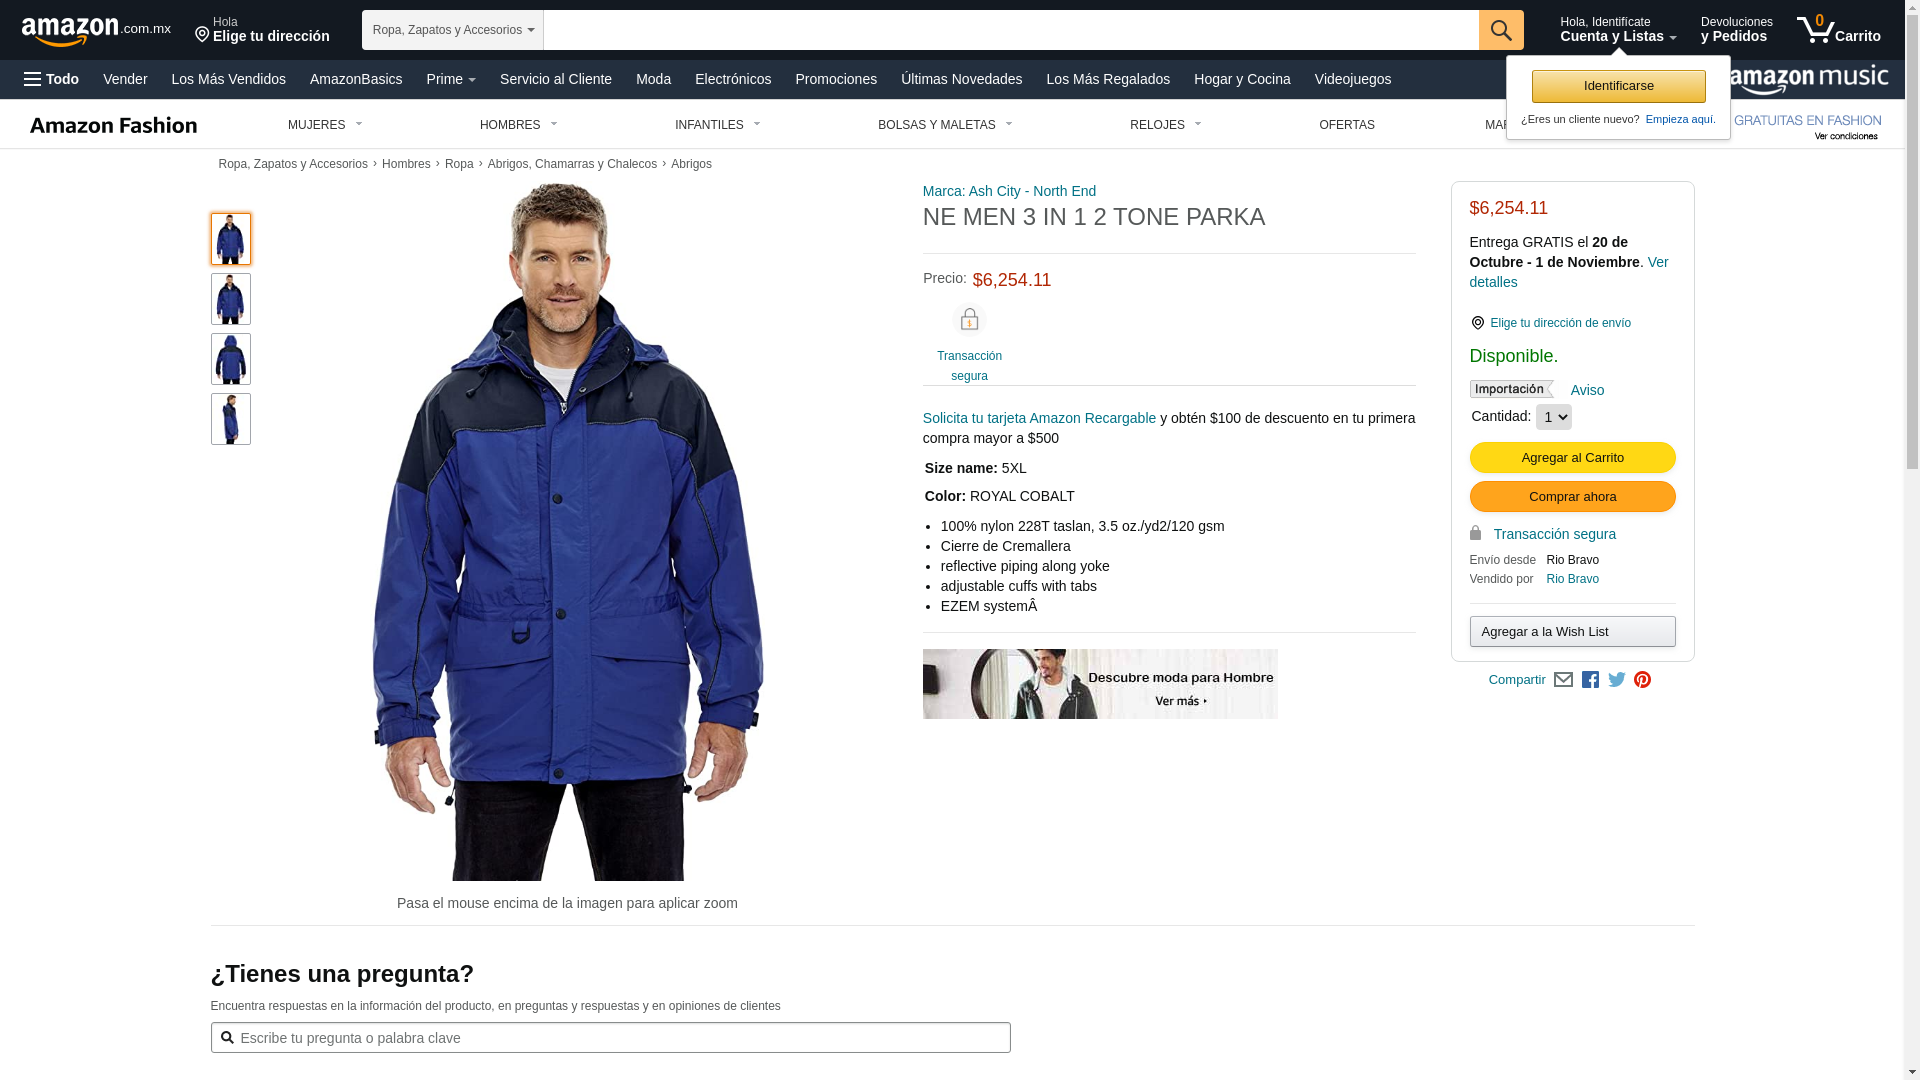The width and height of the screenshot is (1920, 1080).
Task: Click Comprar ahora button
Action: (x=1572, y=497)
